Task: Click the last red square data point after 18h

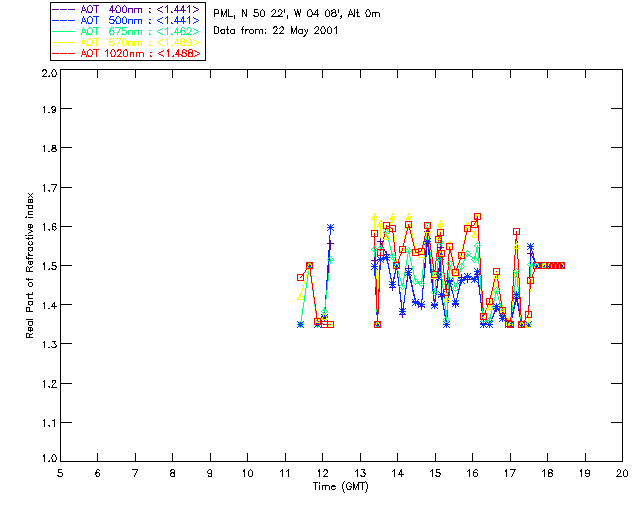Action: pos(562,265)
